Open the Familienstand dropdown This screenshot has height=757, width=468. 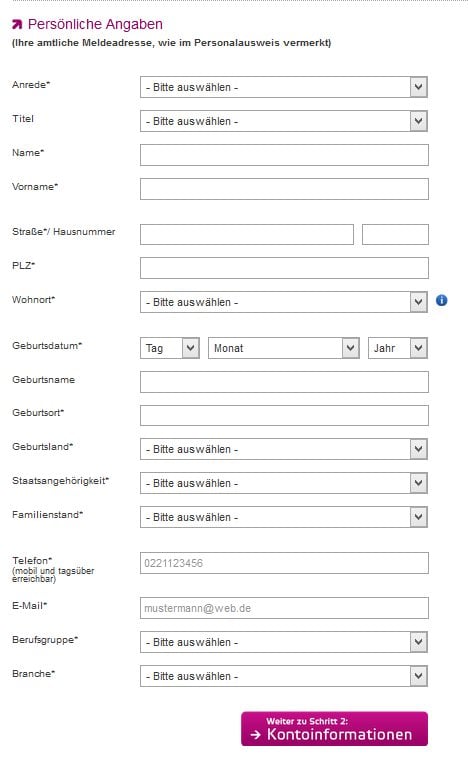coord(284,517)
